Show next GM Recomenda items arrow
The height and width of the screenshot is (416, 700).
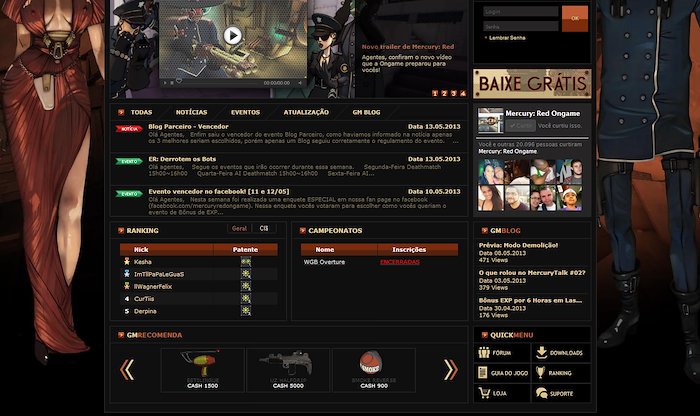pyautogui.click(x=450, y=370)
